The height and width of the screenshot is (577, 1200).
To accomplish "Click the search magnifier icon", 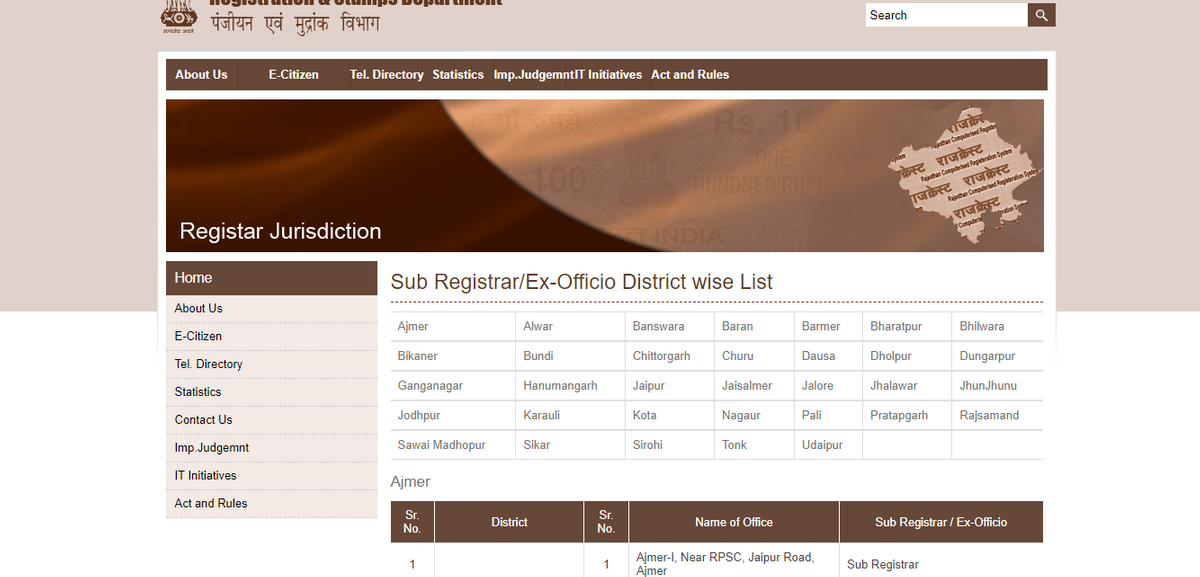I will 1040,14.
